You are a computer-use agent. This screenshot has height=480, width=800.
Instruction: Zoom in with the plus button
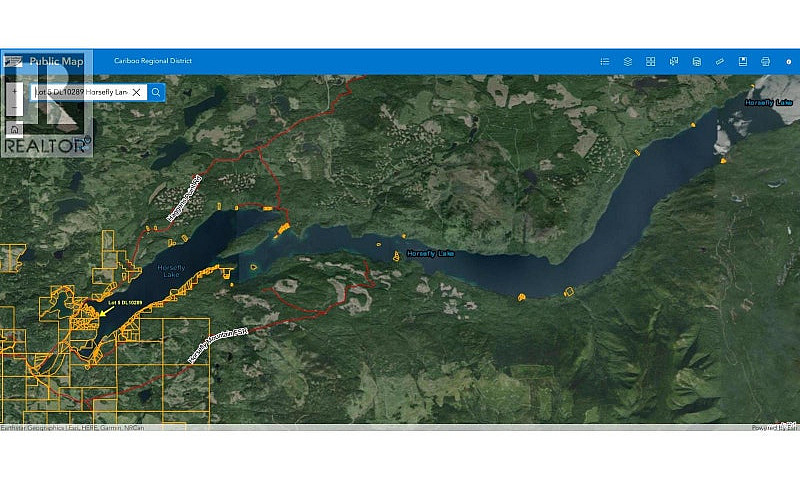(x=14, y=91)
